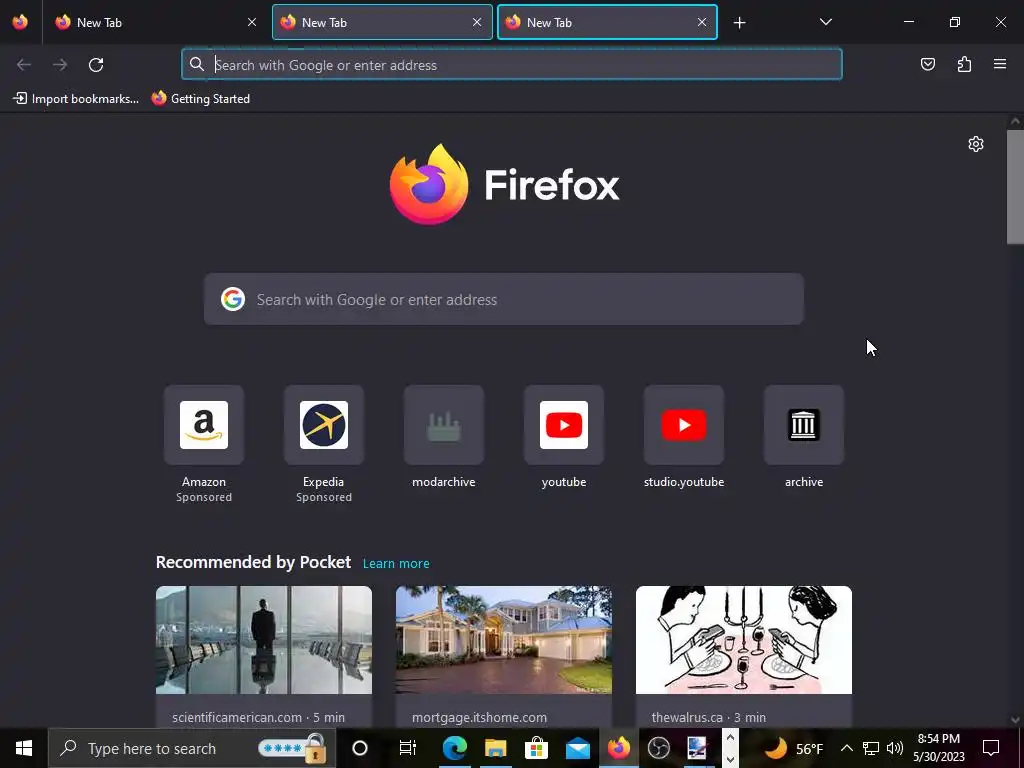The image size is (1024, 768).
Task: Close the second New Tab
Action: click(x=477, y=22)
